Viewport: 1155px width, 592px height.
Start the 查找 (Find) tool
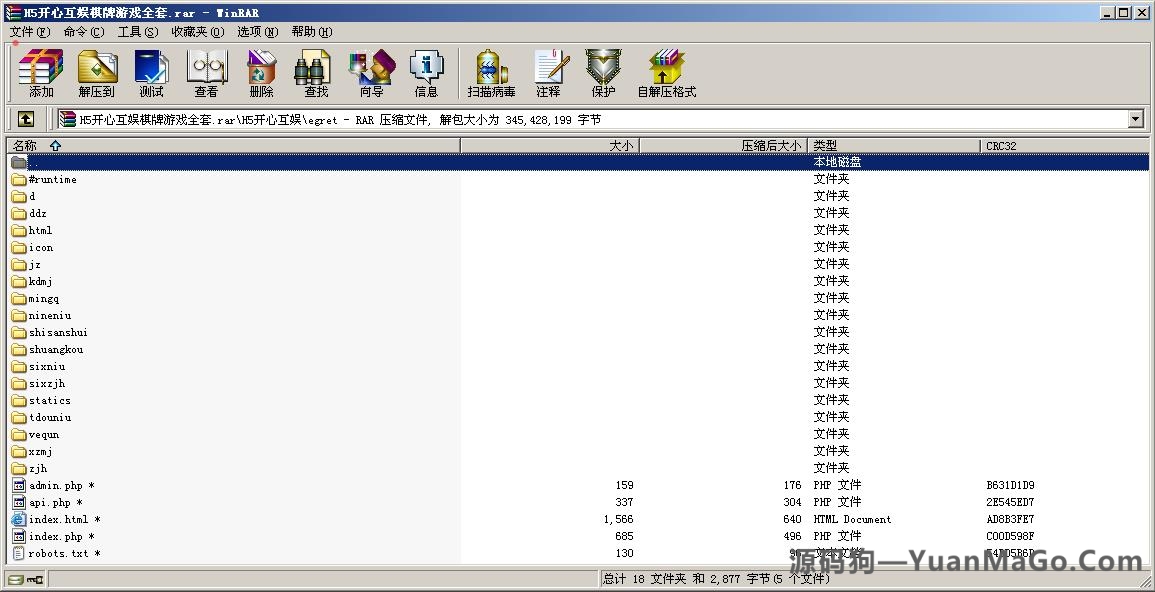pos(314,72)
